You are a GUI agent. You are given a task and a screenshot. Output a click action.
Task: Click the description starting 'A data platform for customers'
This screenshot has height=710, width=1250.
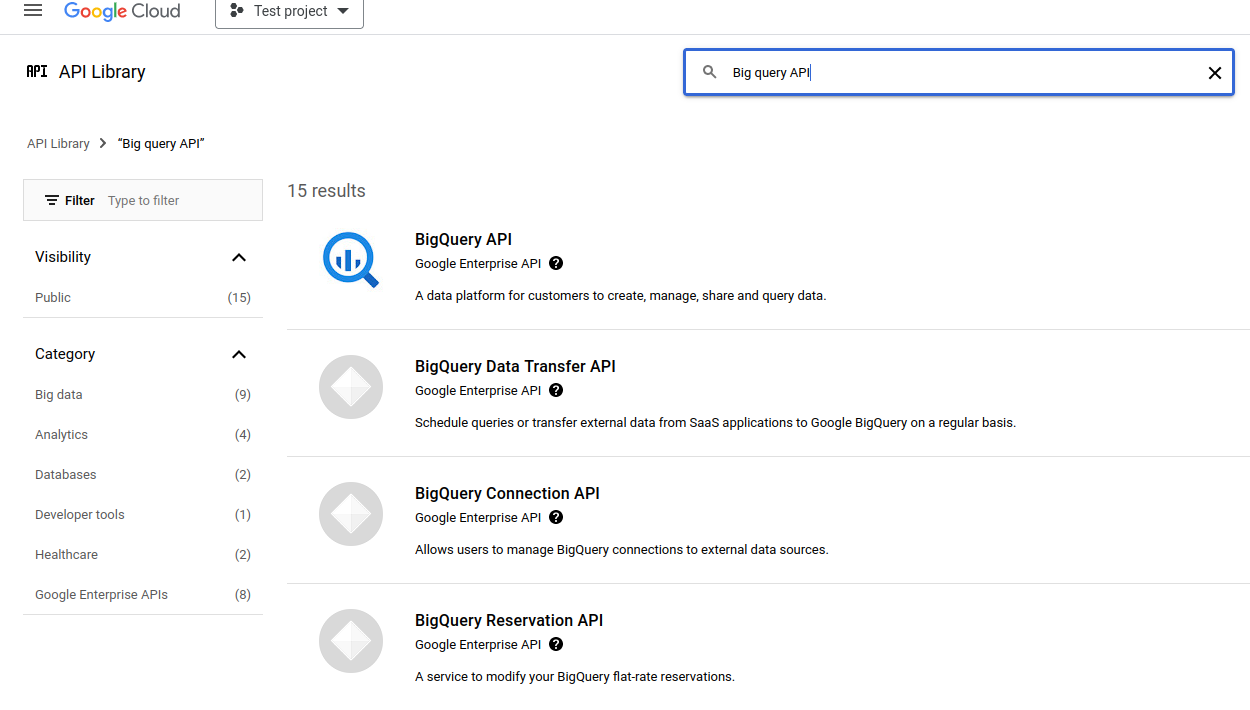point(620,296)
